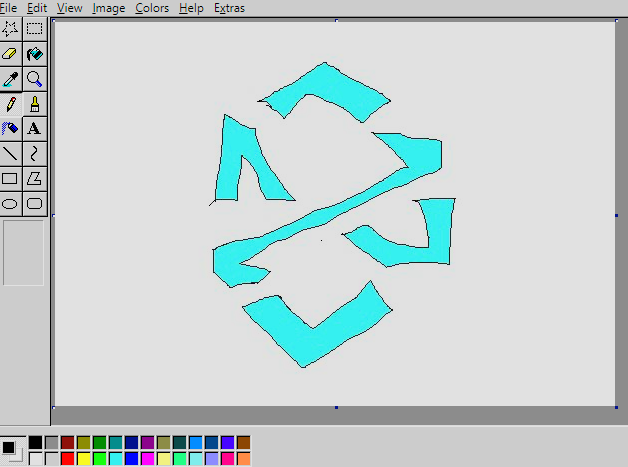The height and width of the screenshot is (467, 628).
Task: Pick the navy blue swatch
Action: (131, 443)
